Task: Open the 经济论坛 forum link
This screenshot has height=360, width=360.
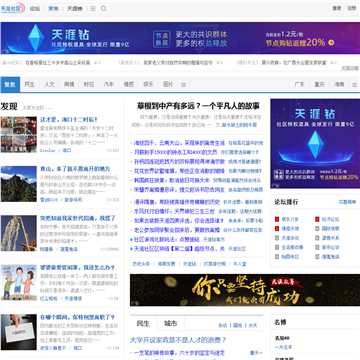Action: click(330, 219)
